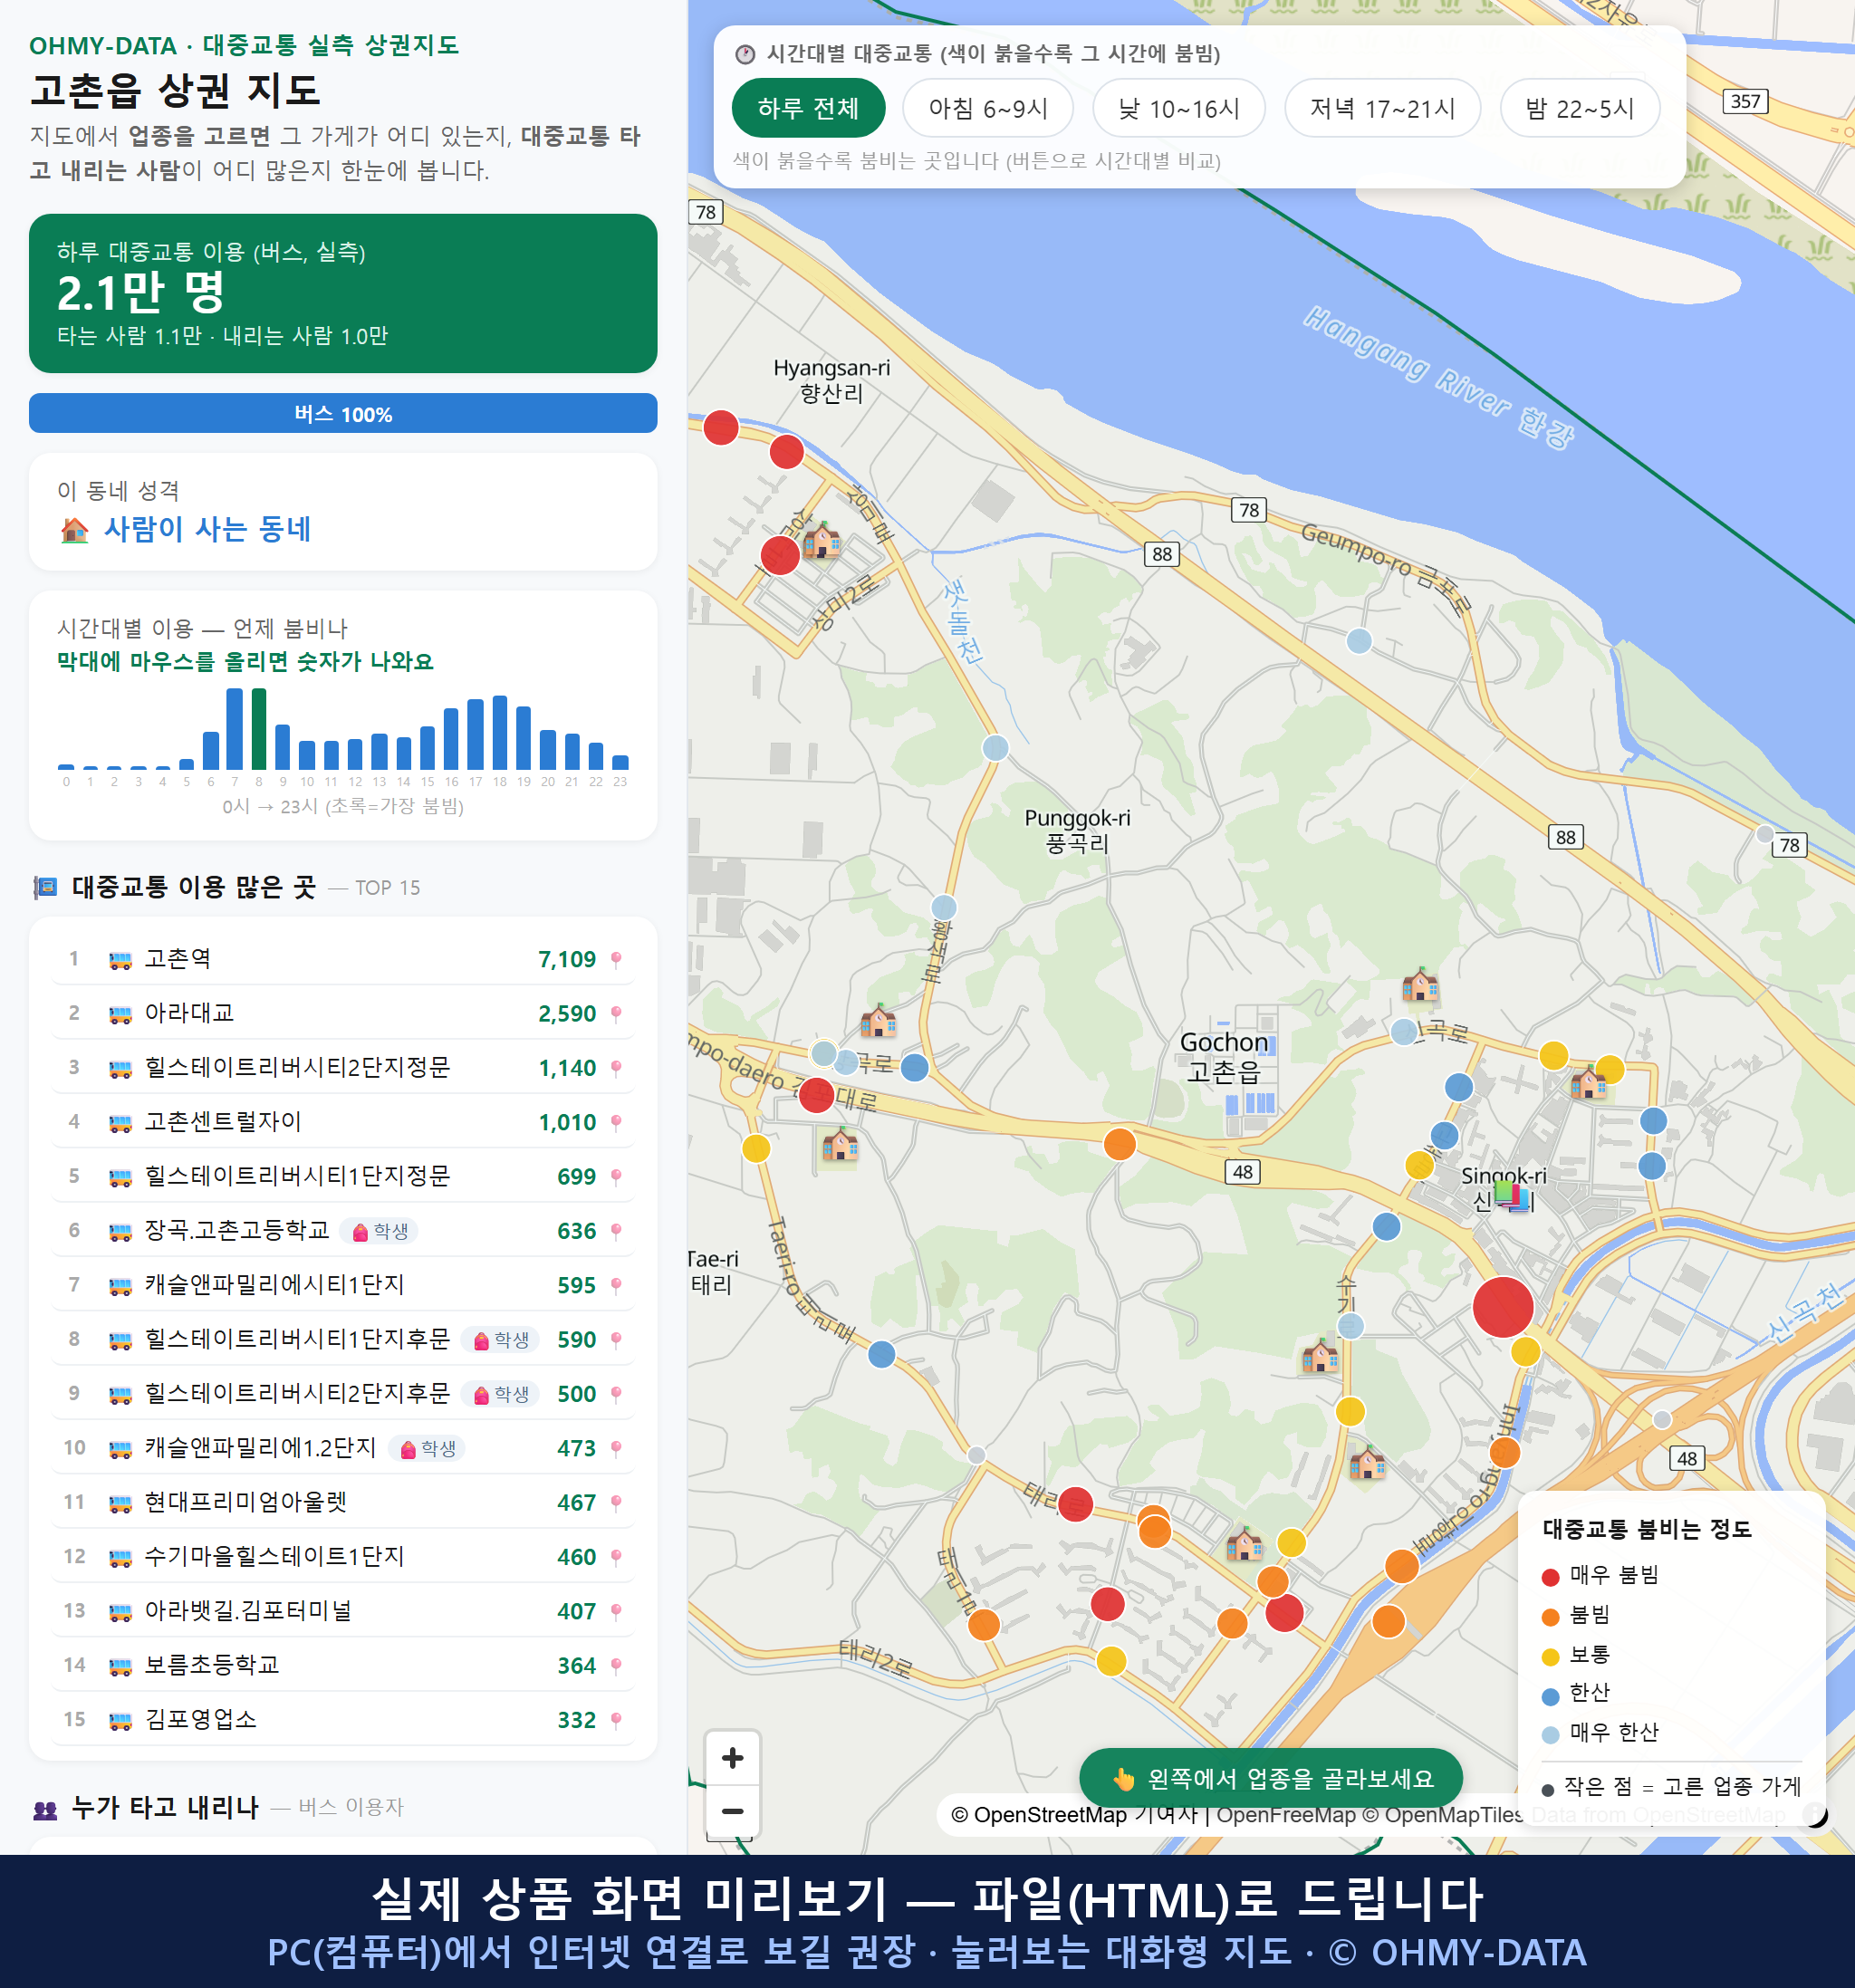This screenshot has height=1988, width=1855.
Task: Click the 18시 bar in hourly chart
Action: [x=500, y=732]
